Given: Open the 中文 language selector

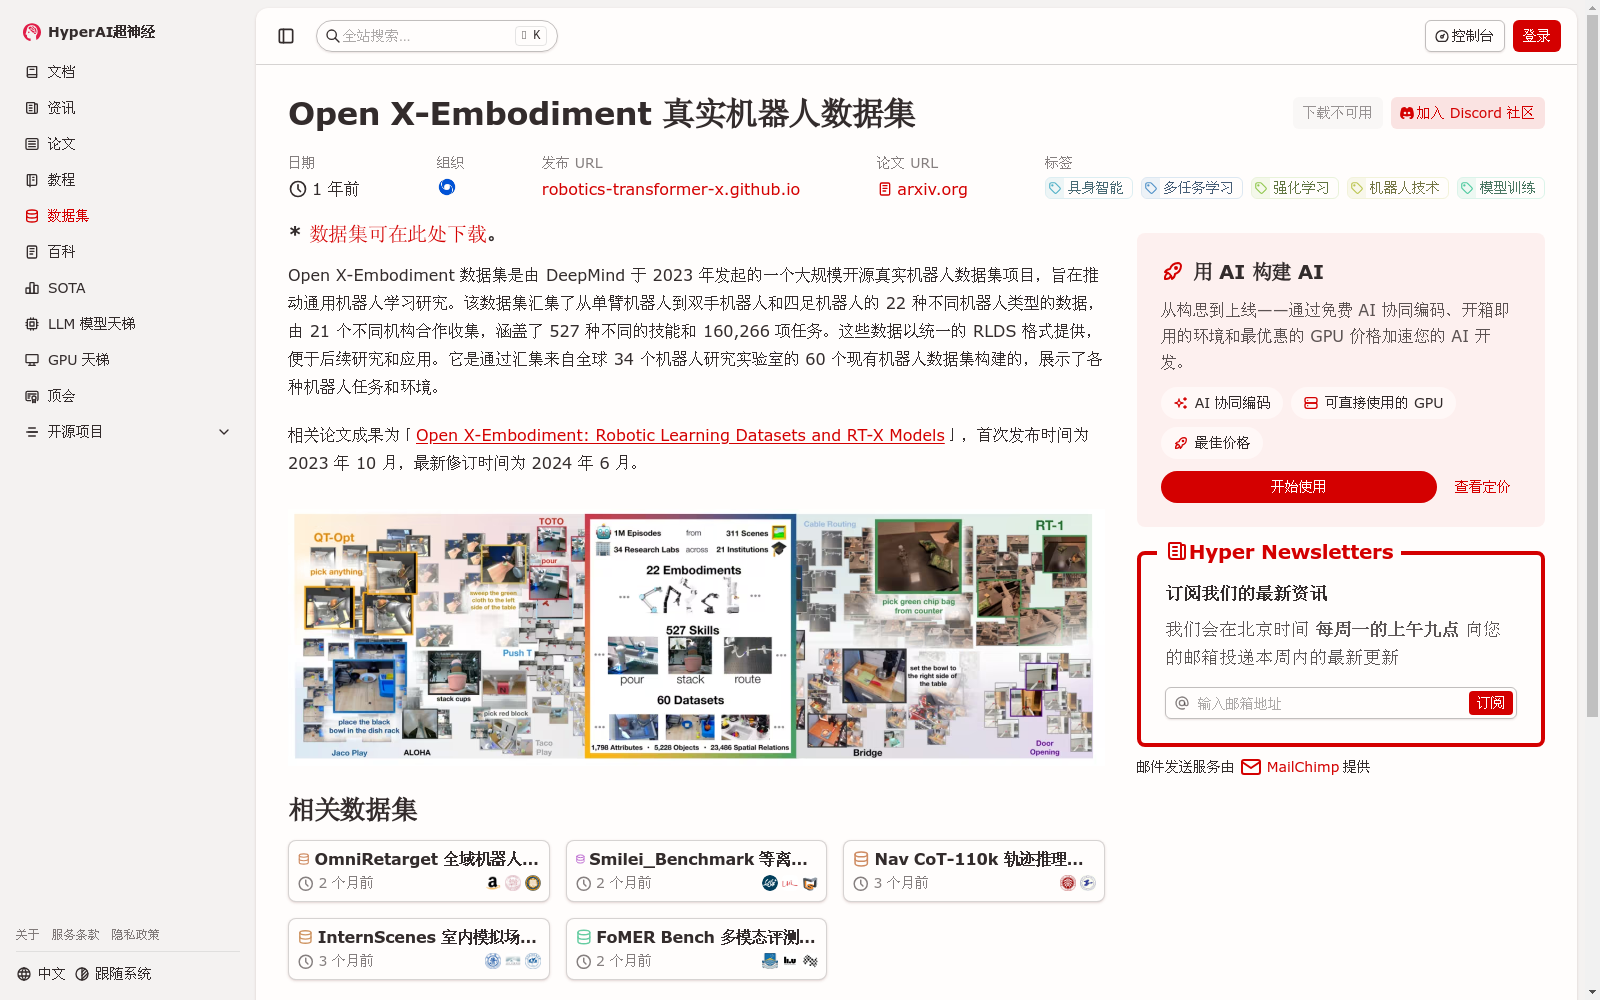Looking at the screenshot, I should click(41, 974).
